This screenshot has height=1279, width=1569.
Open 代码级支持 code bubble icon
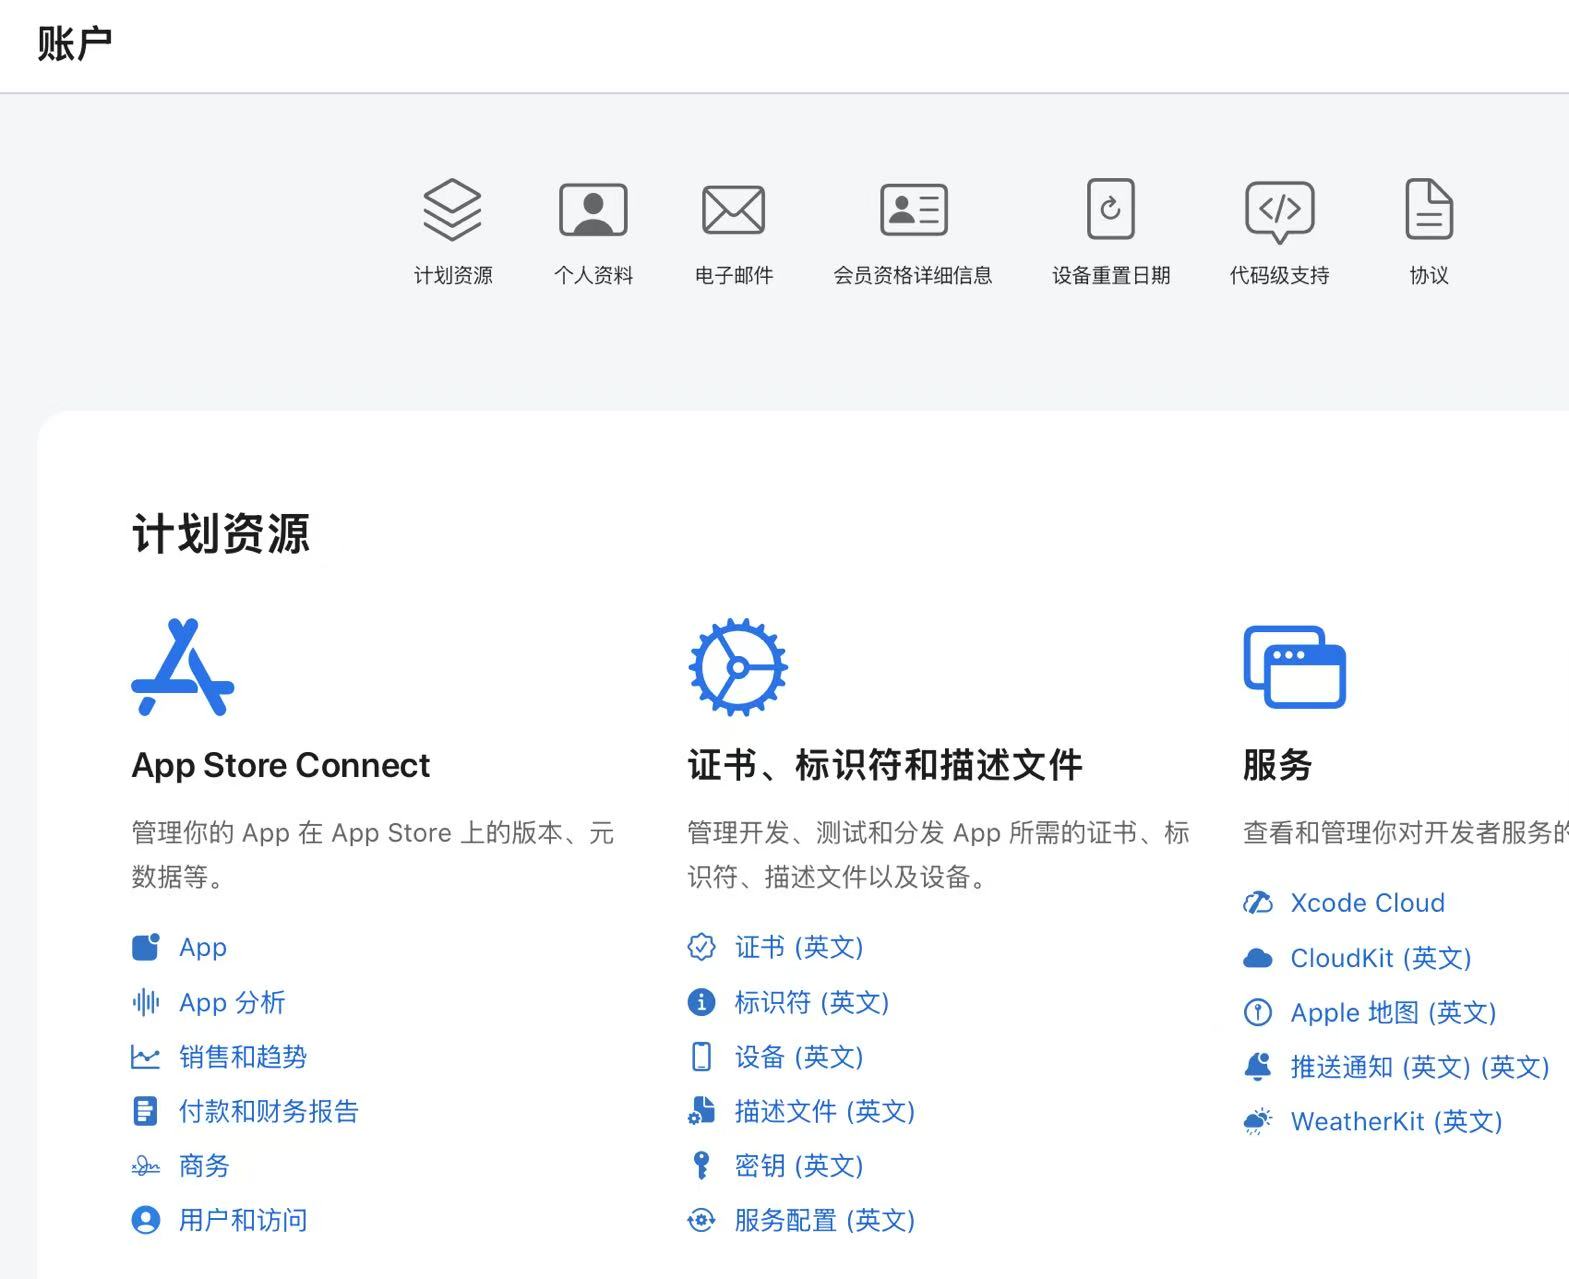tap(1279, 210)
